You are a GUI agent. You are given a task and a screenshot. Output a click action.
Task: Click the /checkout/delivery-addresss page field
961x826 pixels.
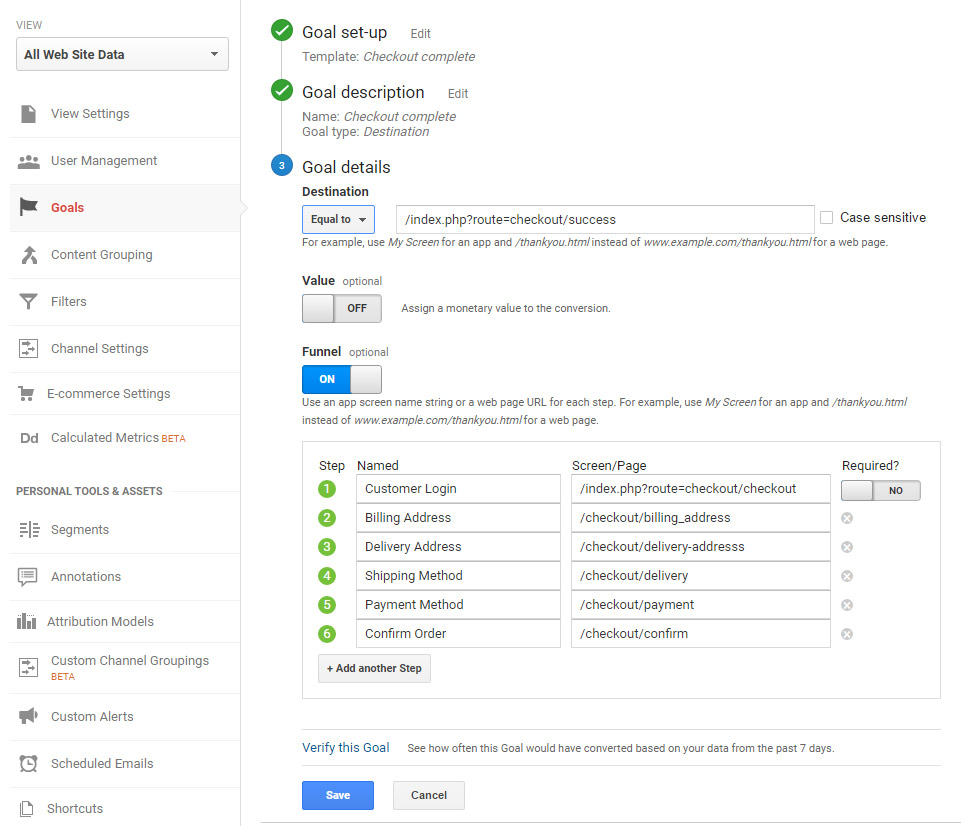(701, 547)
